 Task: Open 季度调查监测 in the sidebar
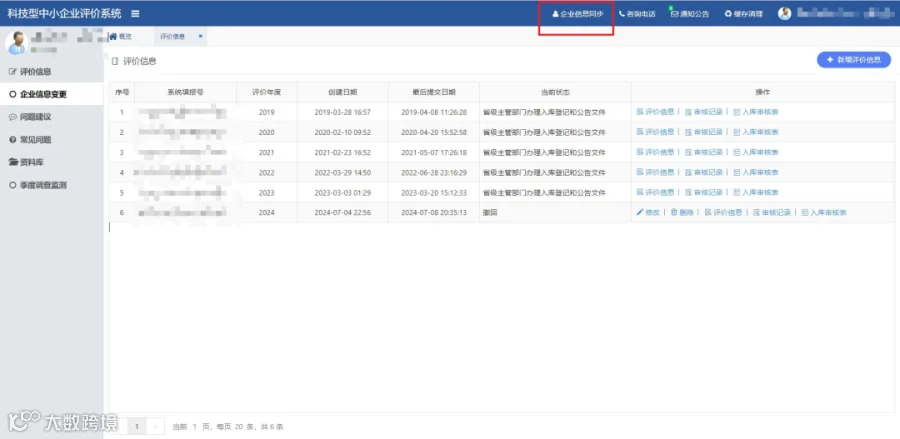pos(52,185)
